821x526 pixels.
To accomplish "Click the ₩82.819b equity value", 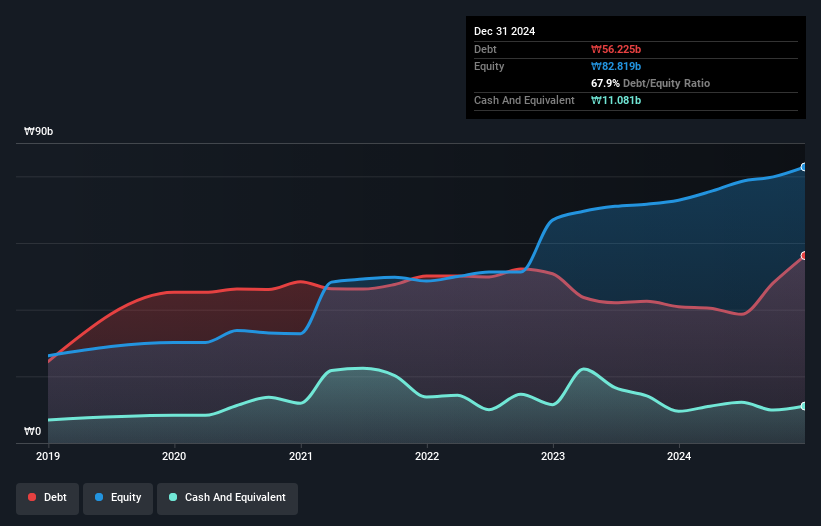I will tap(616, 66).
